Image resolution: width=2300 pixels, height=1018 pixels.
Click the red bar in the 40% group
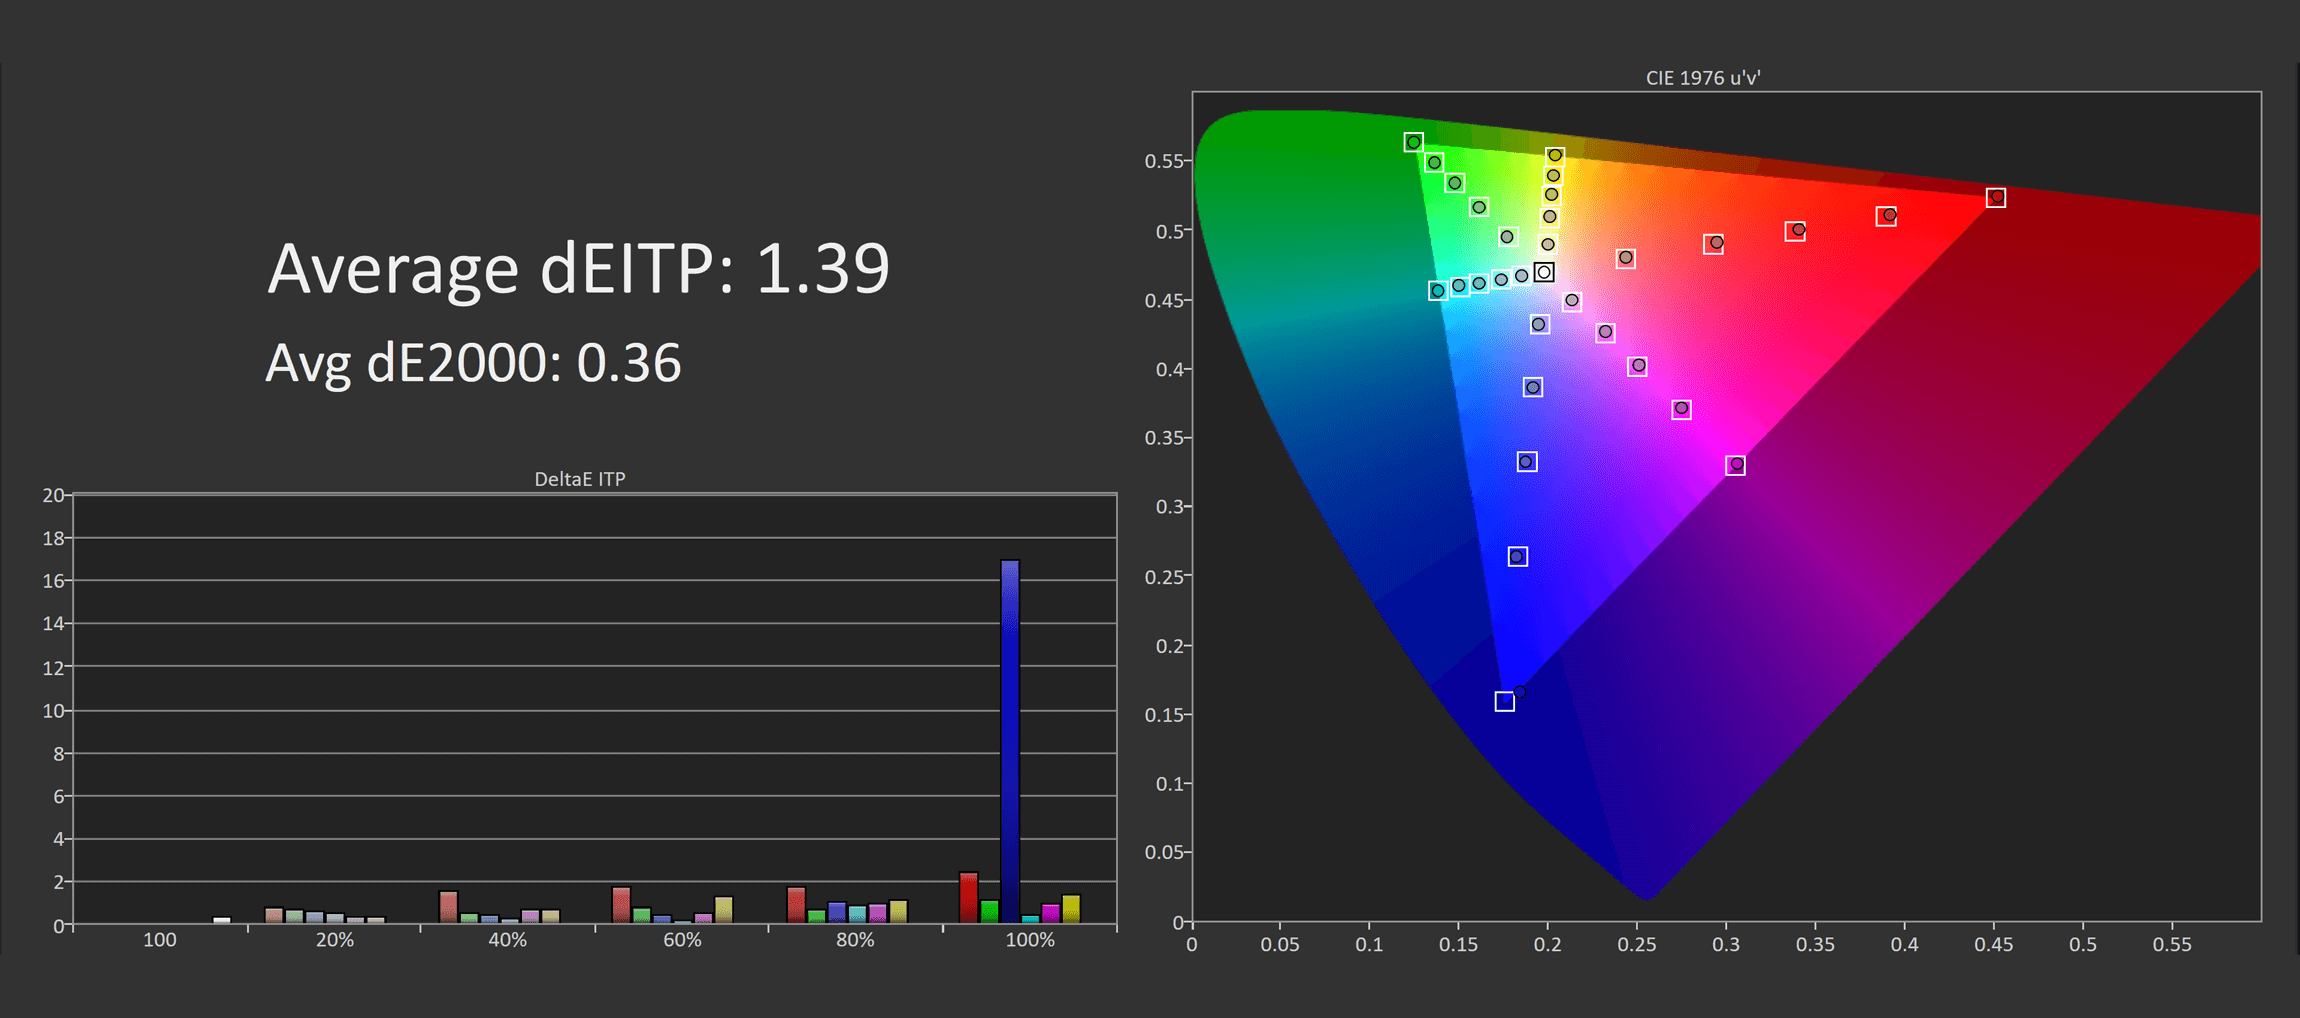tap(448, 906)
